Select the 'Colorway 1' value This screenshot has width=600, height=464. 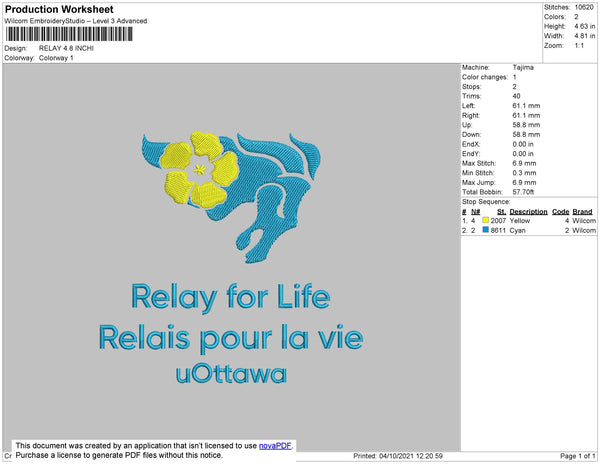tap(56, 58)
